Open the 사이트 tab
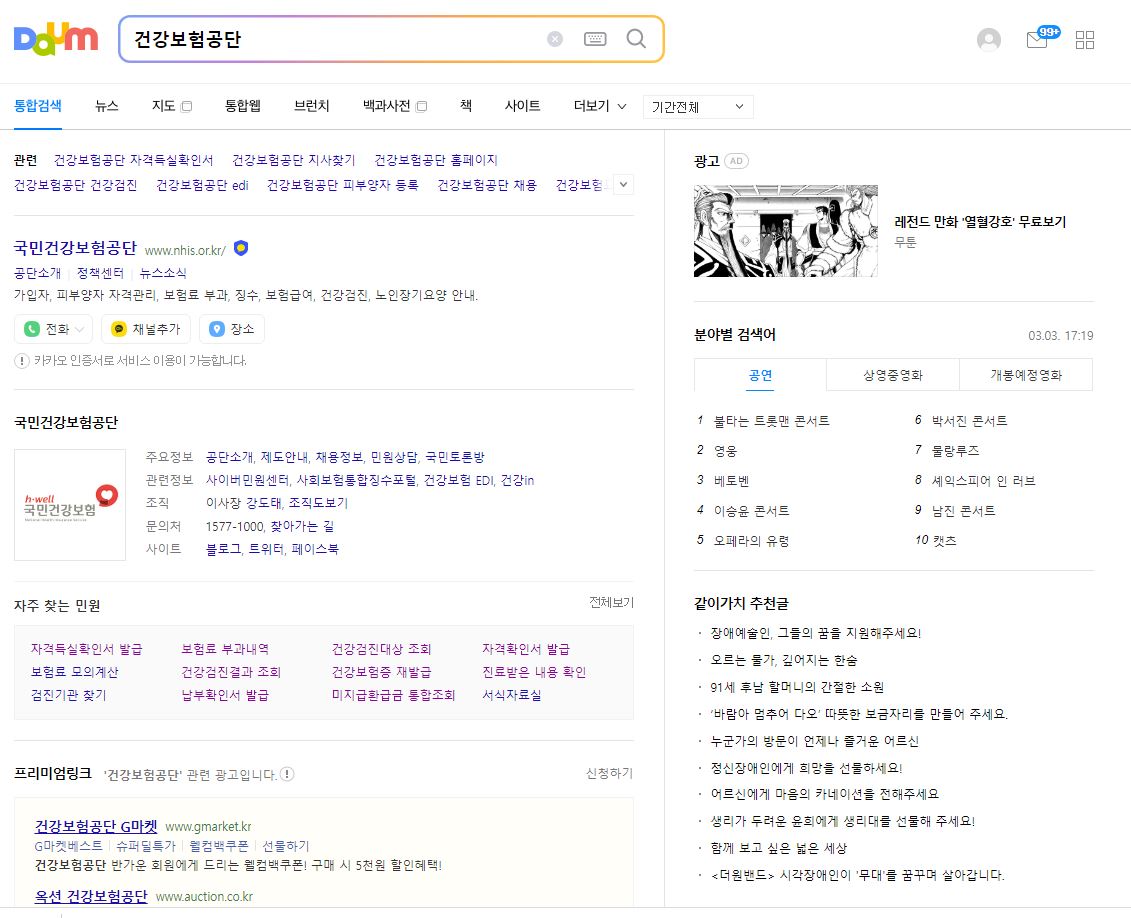1131x918 pixels. pos(522,106)
